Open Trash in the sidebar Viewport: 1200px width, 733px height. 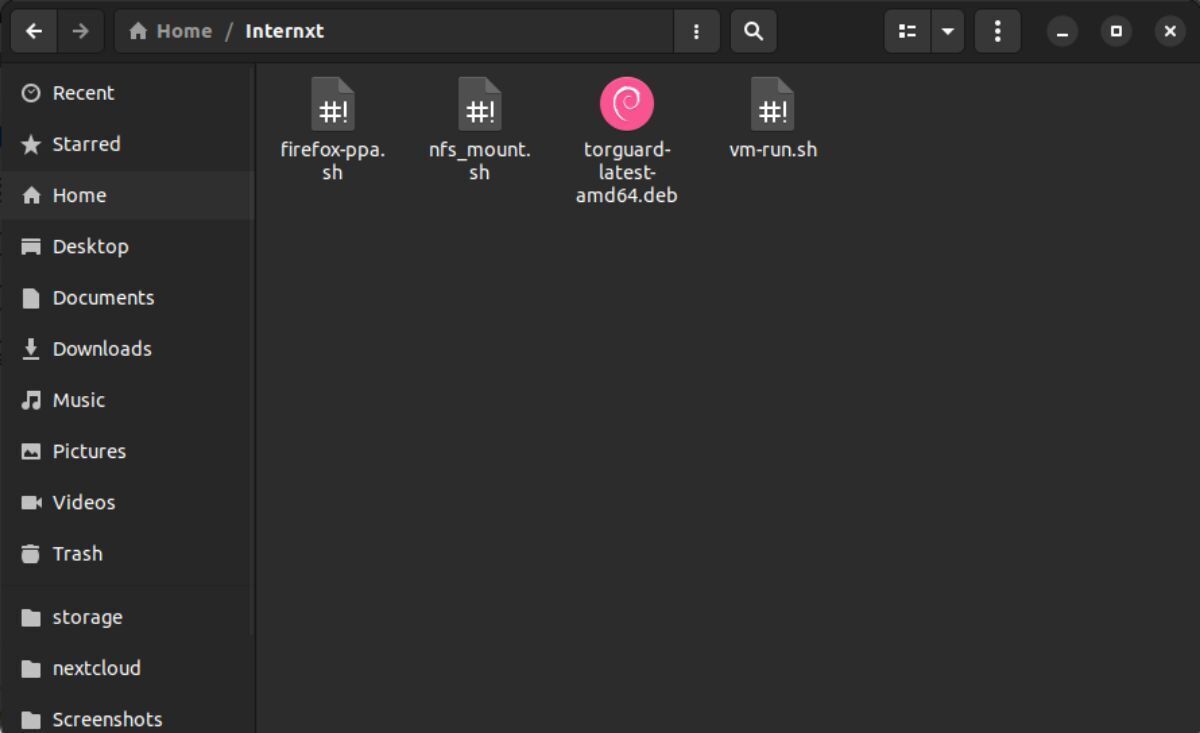tap(127, 553)
